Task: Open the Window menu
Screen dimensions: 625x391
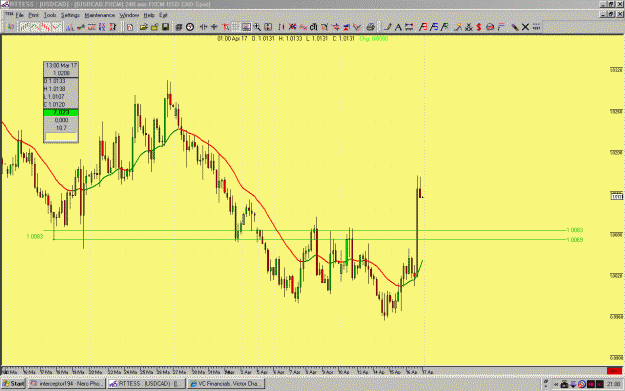Action: pyautogui.click(x=129, y=15)
